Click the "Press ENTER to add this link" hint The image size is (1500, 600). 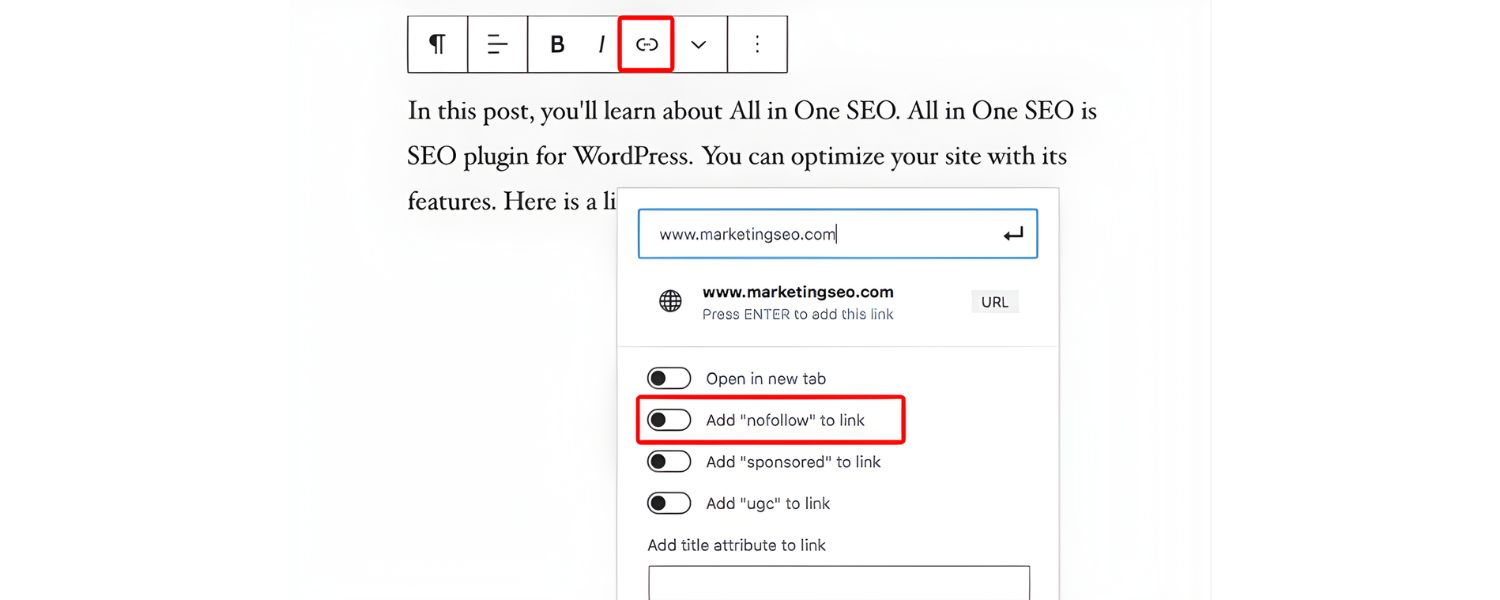[x=797, y=314]
